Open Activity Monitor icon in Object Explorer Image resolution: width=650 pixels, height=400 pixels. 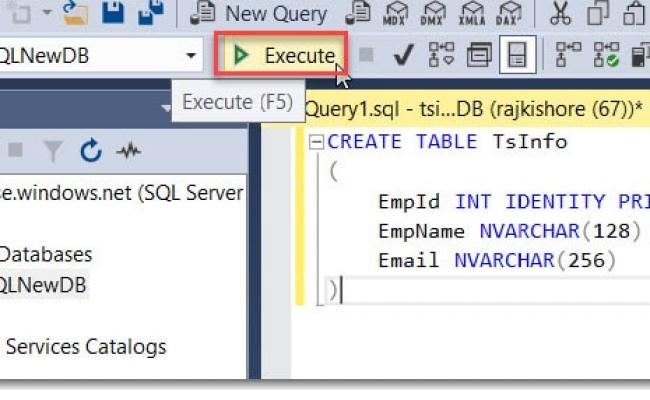click(x=129, y=150)
